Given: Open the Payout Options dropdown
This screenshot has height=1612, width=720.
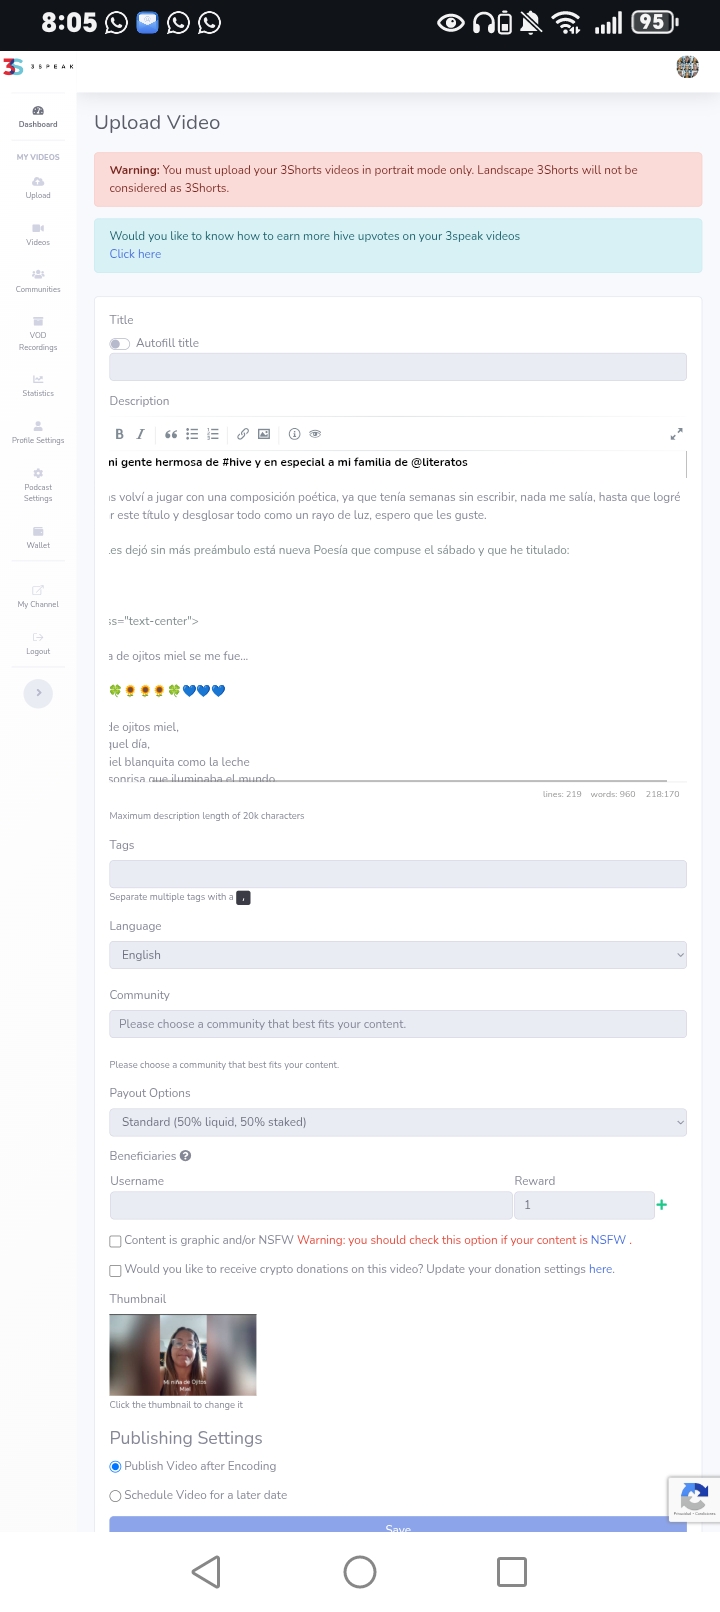Looking at the screenshot, I should pyautogui.click(x=398, y=1122).
